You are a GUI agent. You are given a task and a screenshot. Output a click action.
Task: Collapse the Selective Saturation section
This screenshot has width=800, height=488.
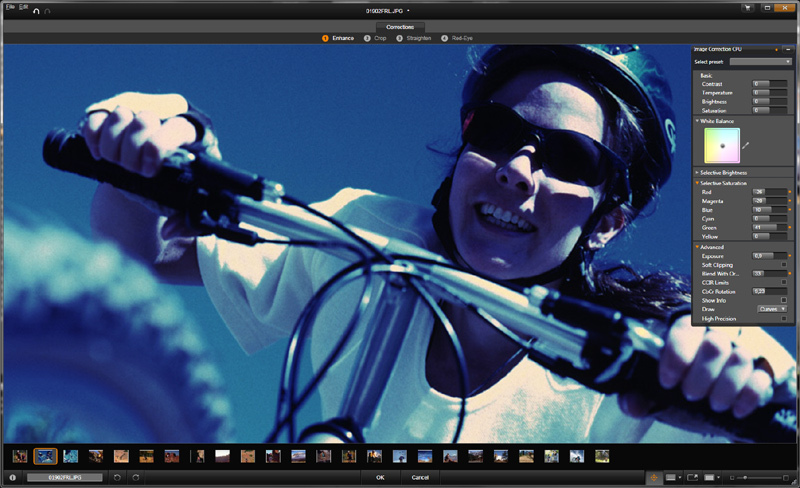click(697, 183)
